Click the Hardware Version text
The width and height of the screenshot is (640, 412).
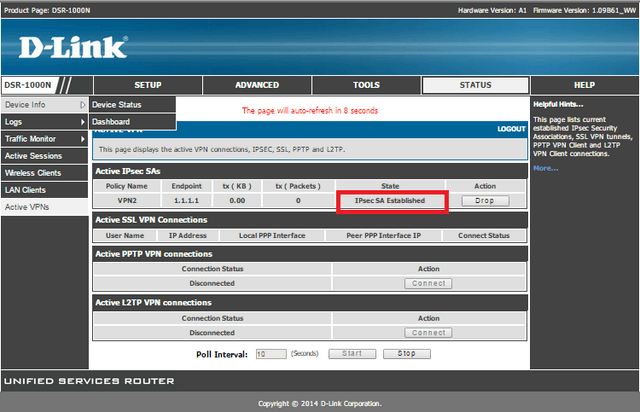[x=492, y=10]
